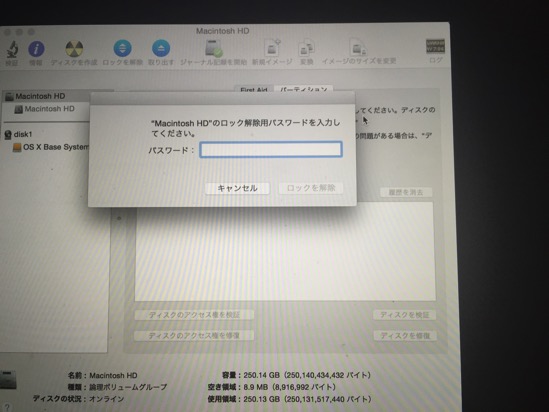Click the Verify (検証) microscope icon

(x=12, y=49)
